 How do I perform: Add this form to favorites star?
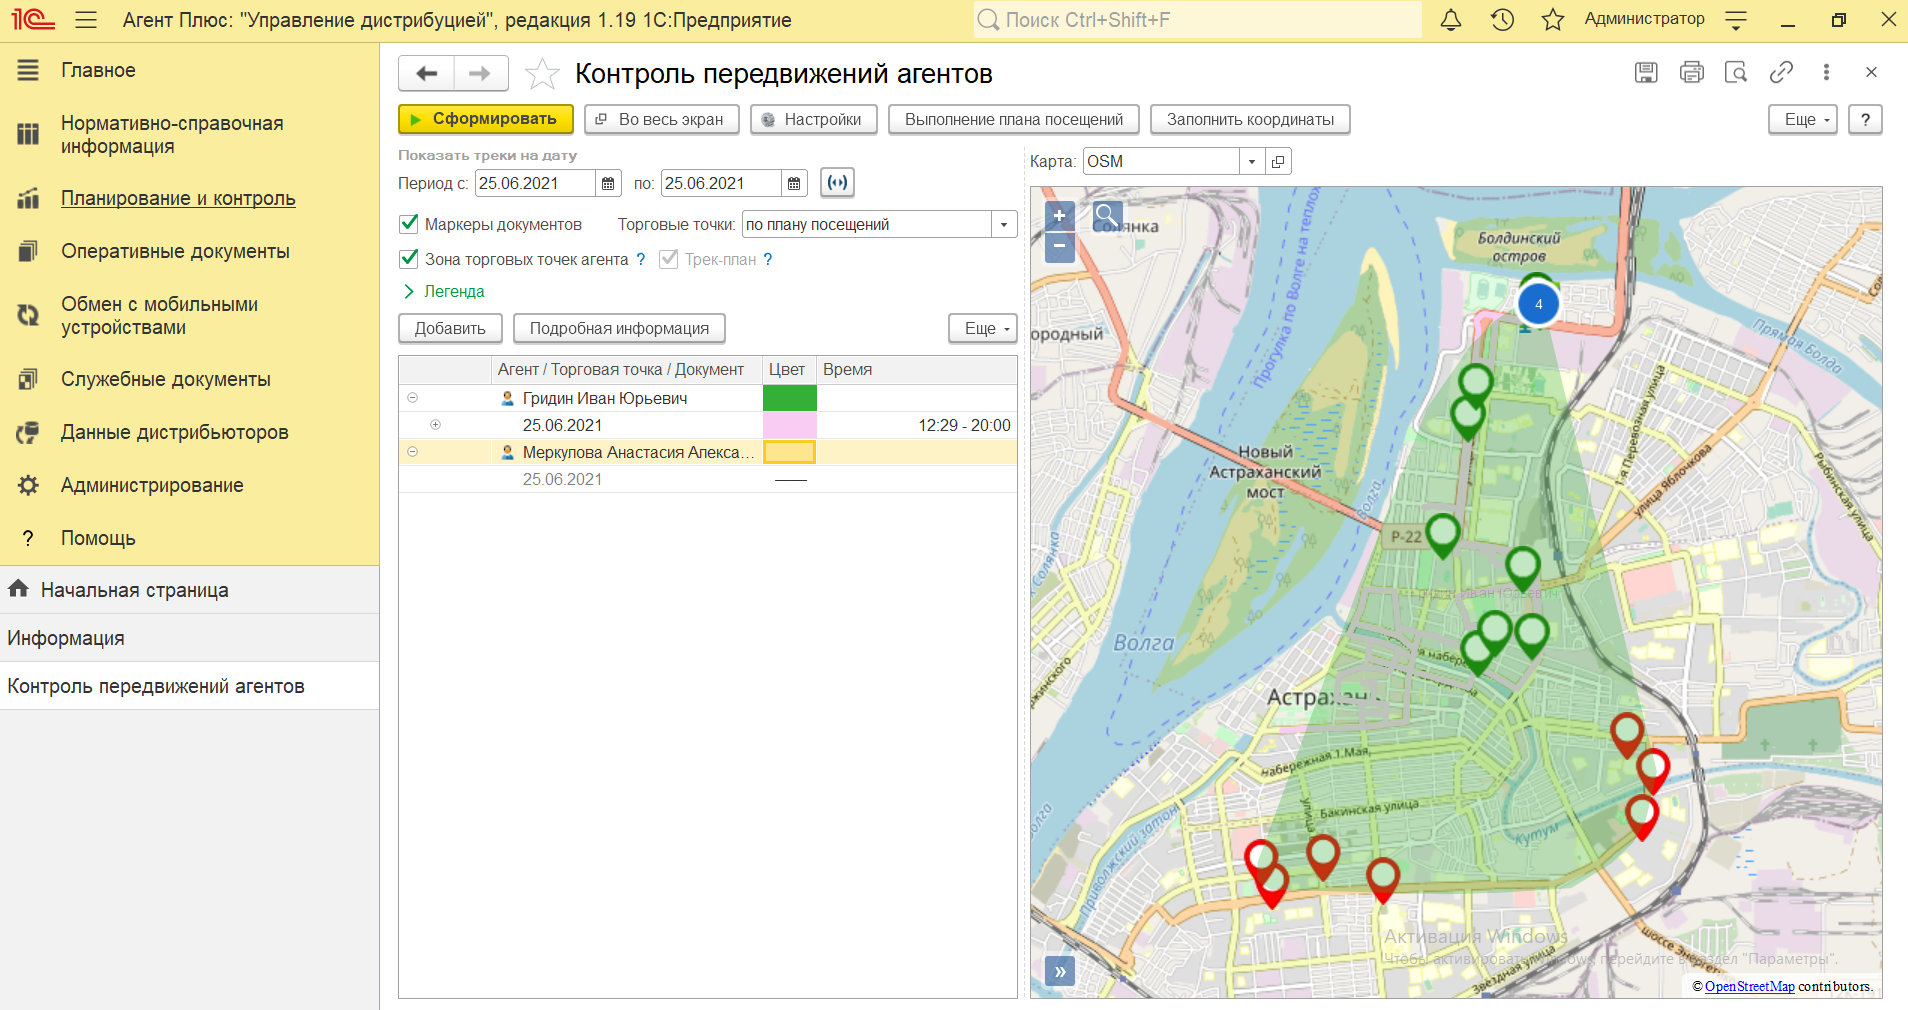pyautogui.click(x=542, y=73)
